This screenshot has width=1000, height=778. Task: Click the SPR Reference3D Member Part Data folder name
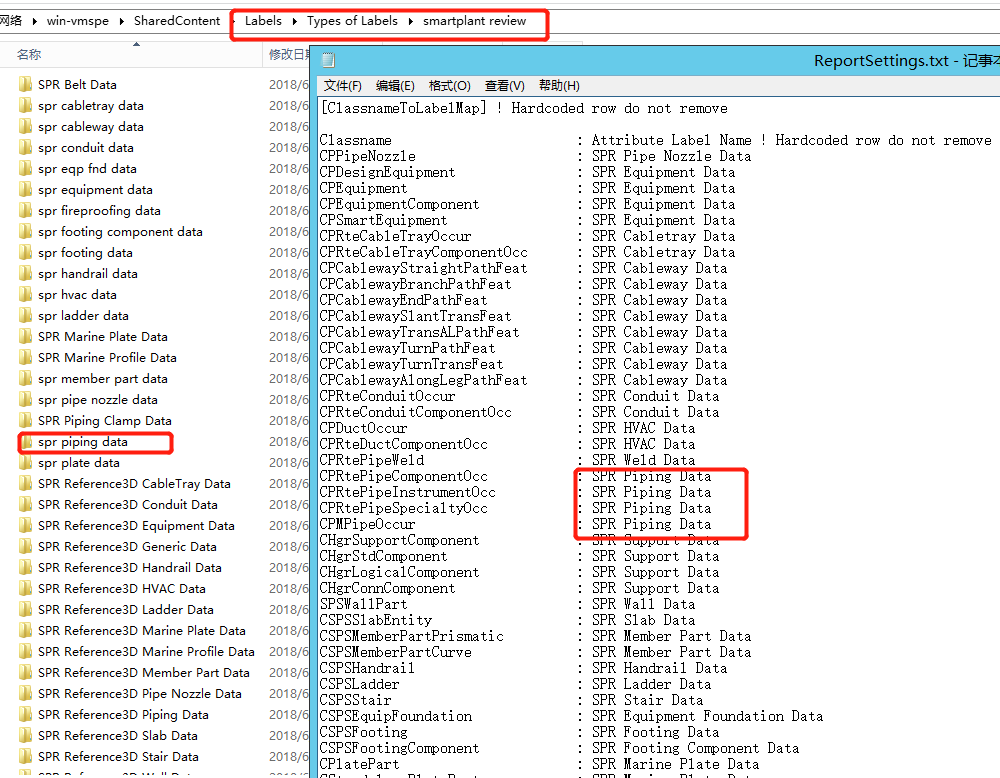(143, 673)
